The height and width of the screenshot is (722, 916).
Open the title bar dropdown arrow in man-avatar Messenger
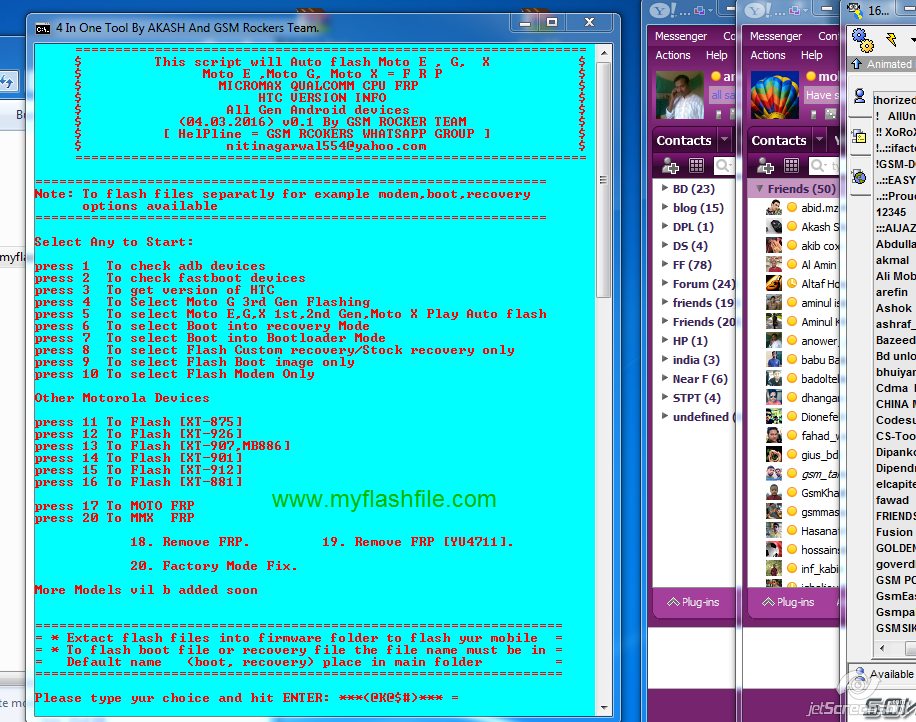(710, 11)
